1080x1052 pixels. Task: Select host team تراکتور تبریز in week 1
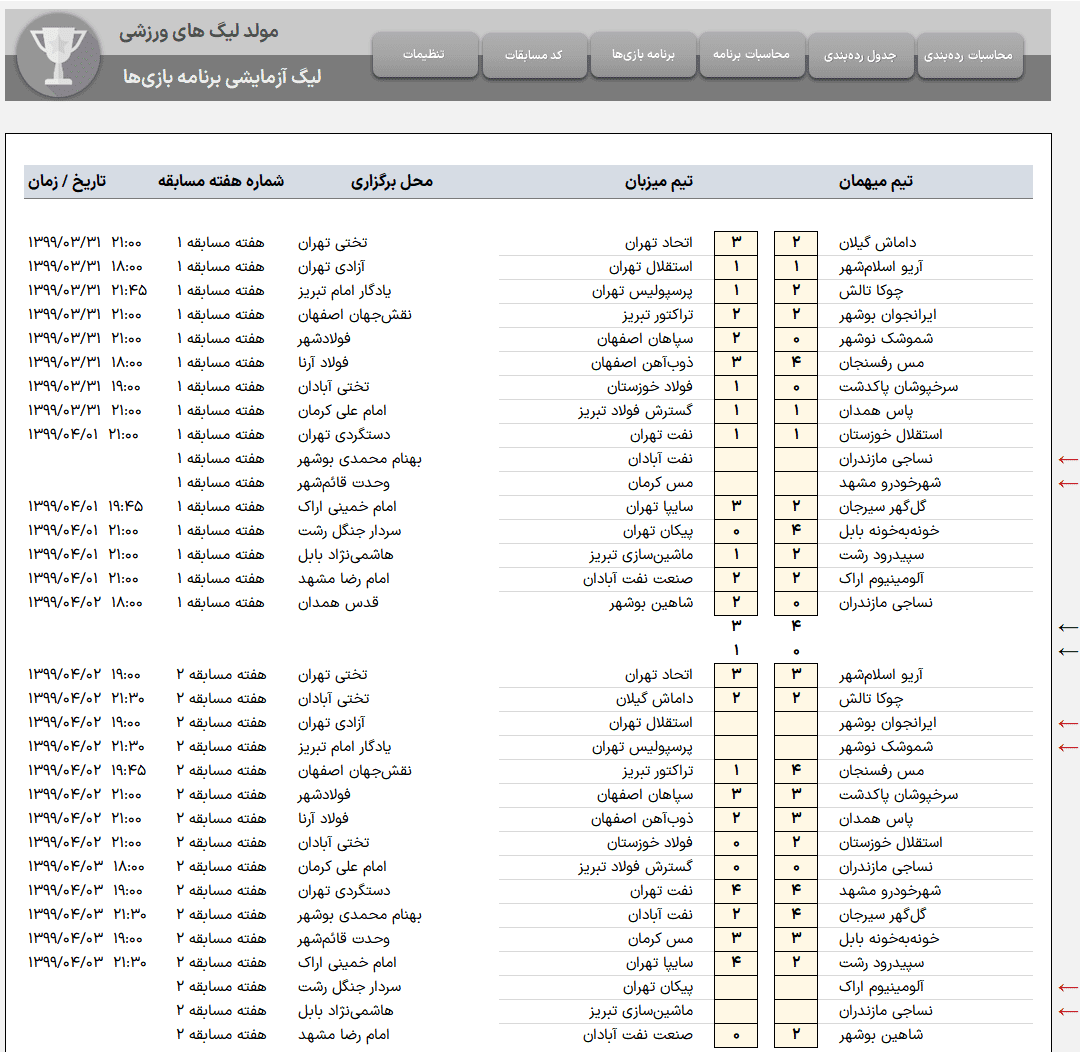click(x=658, y=315)
